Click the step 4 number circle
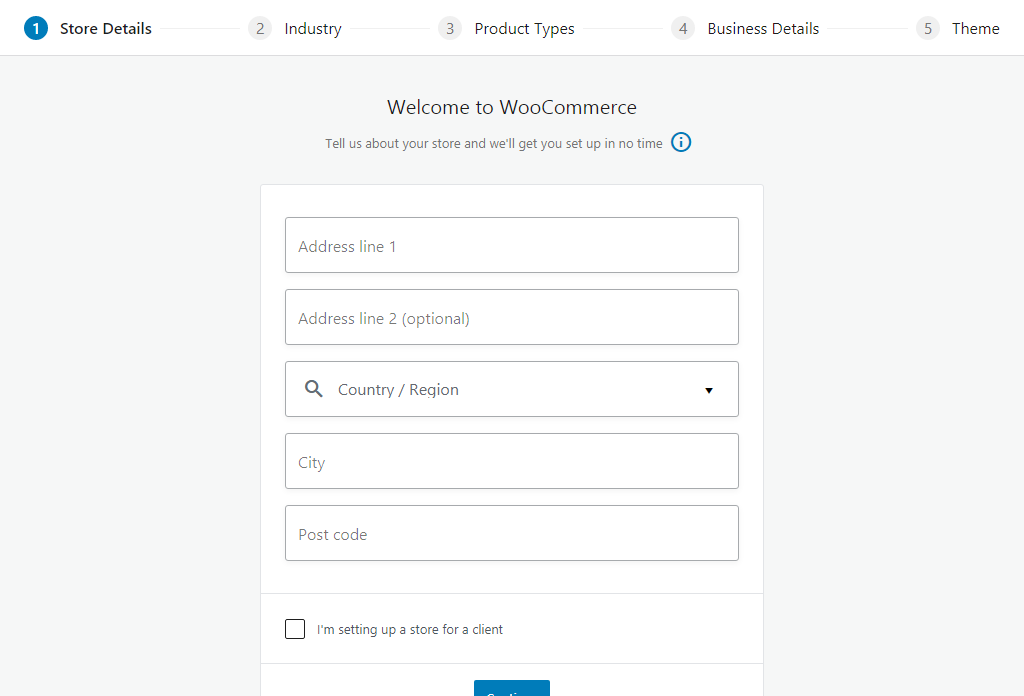1024x696 pixels. pyautogui.click(x=683, y=29)
